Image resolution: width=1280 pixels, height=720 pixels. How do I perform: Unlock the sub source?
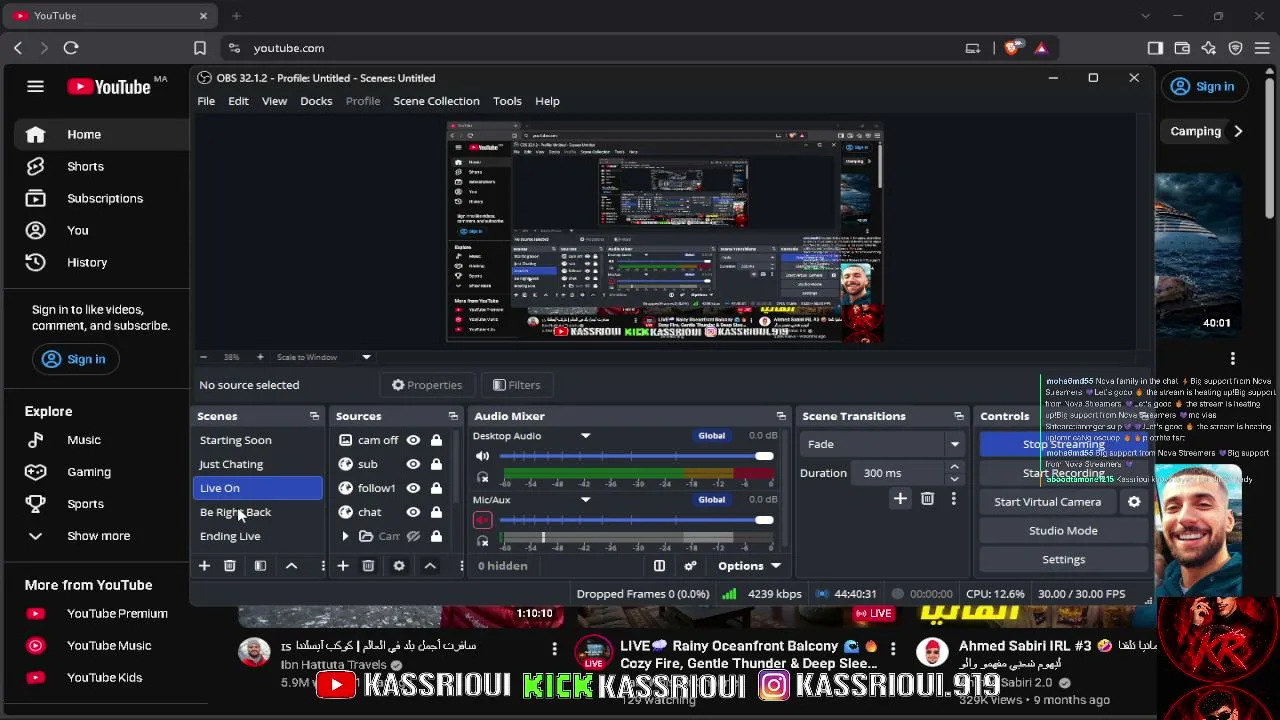tap(436, 464)
